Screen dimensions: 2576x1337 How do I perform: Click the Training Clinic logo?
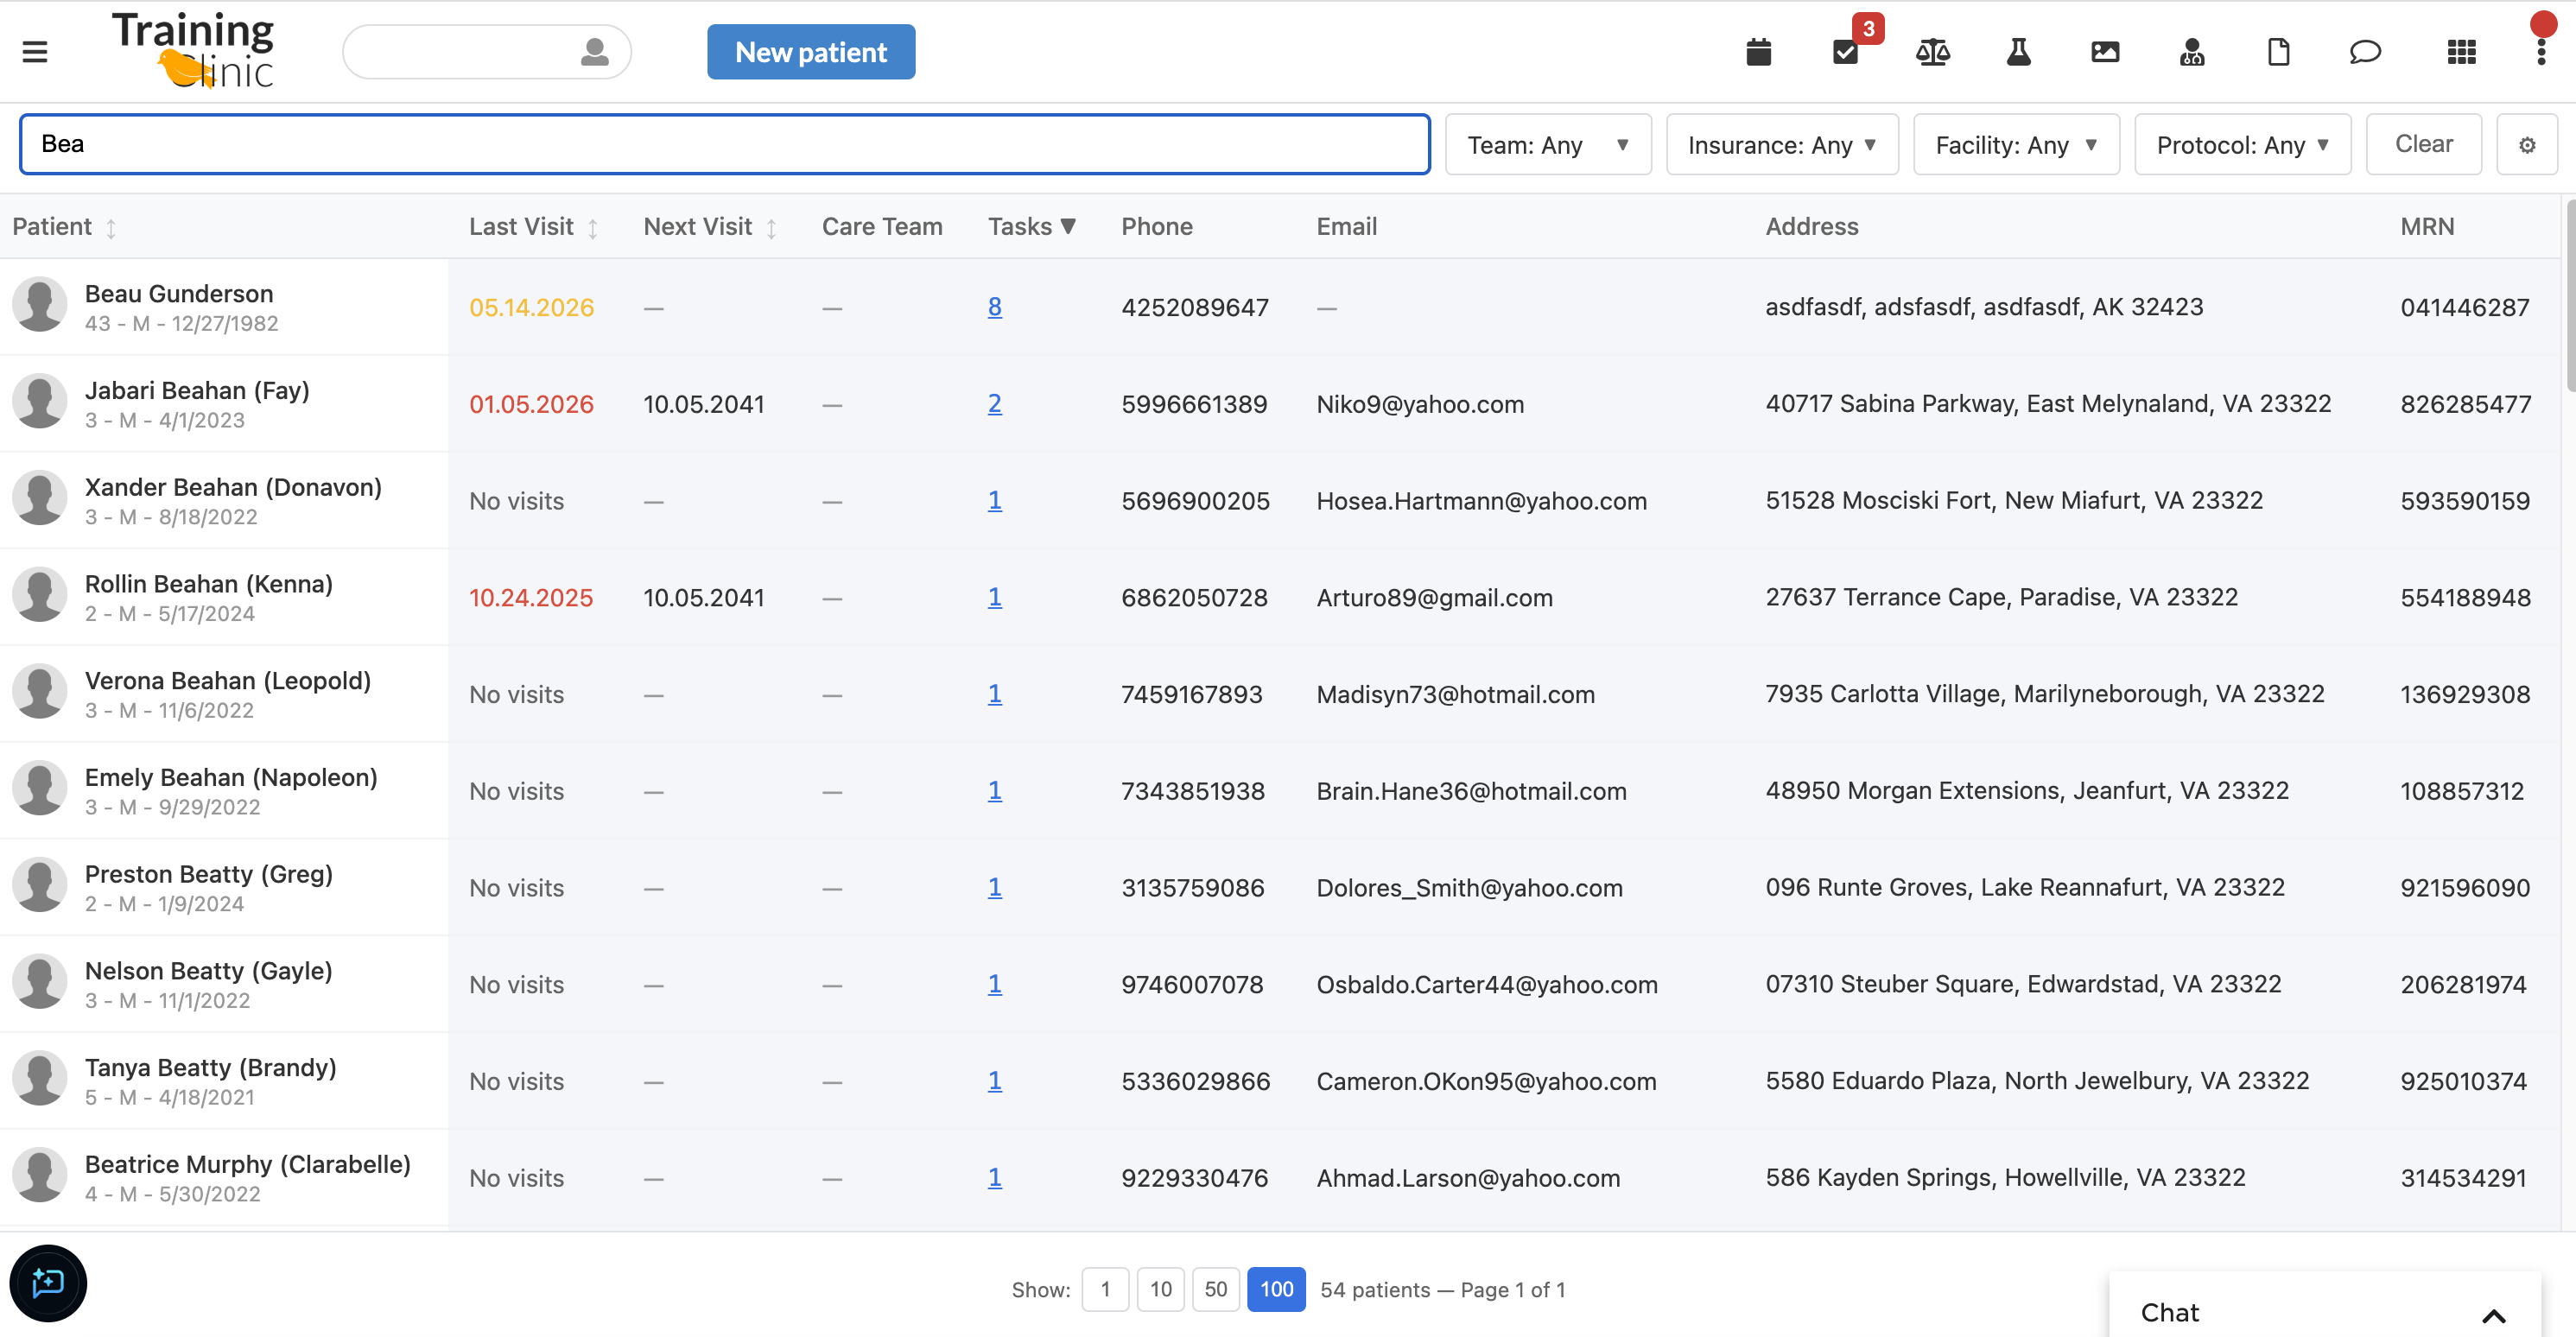pyautogui.click(x=192, y=50)
